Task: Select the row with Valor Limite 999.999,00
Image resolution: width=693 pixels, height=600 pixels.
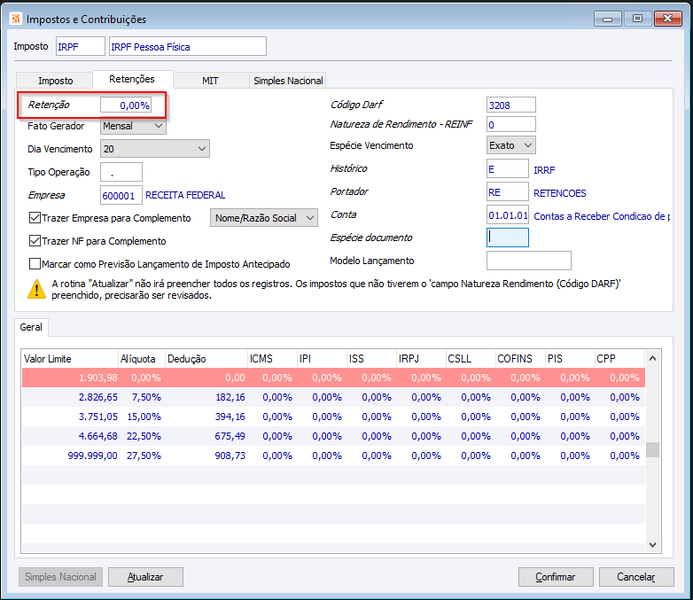Action: (x=333, y=456)
